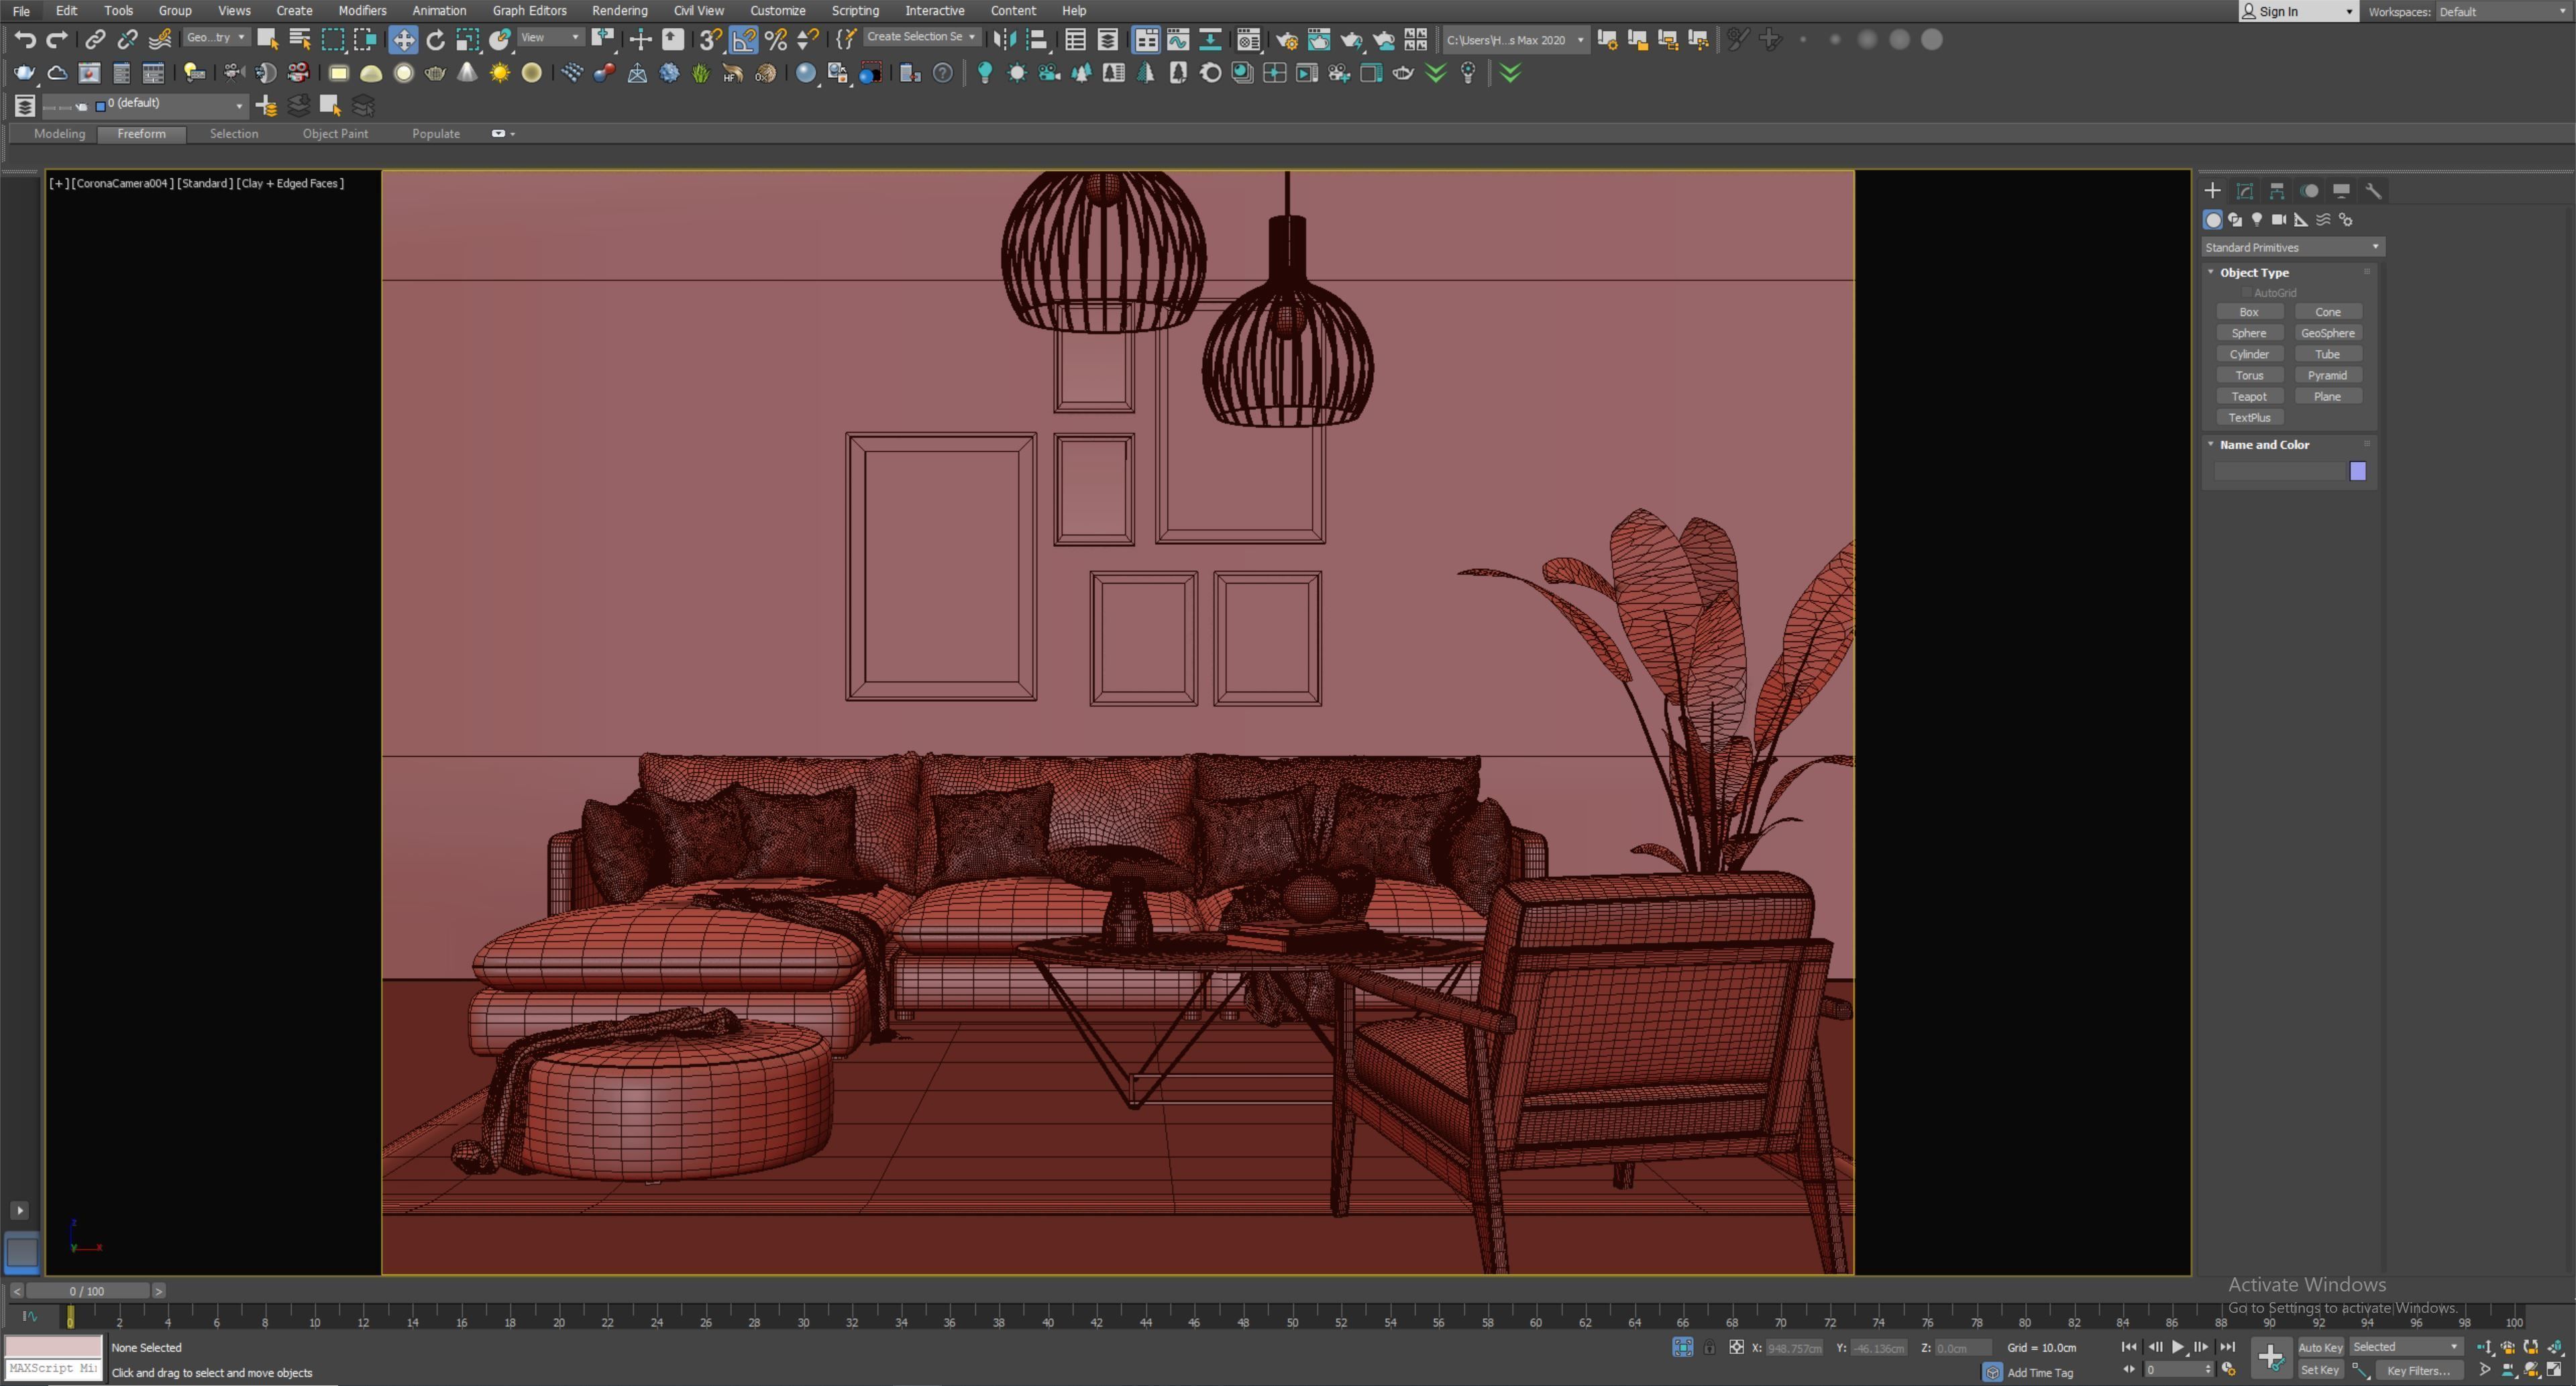Click the GeoSphere primitive button
2576x1386 pixels.
(x=2327, y=333)
